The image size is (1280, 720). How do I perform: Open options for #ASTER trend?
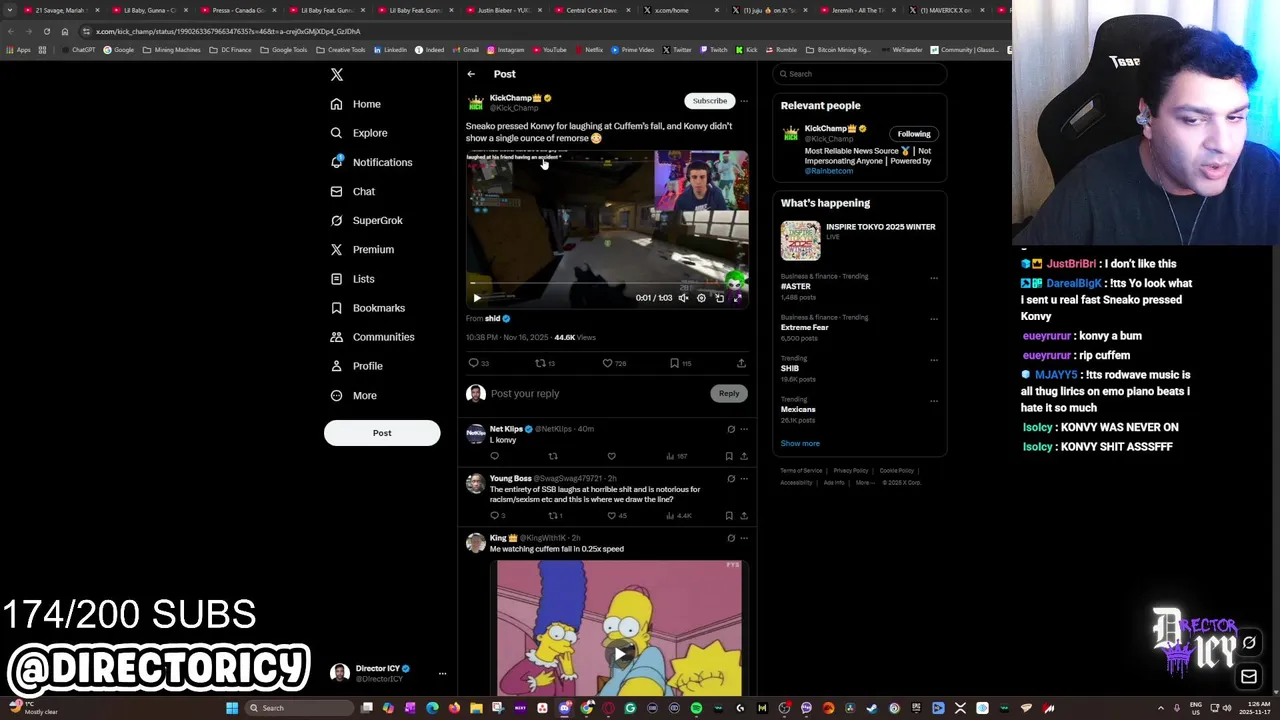[934, 279]
